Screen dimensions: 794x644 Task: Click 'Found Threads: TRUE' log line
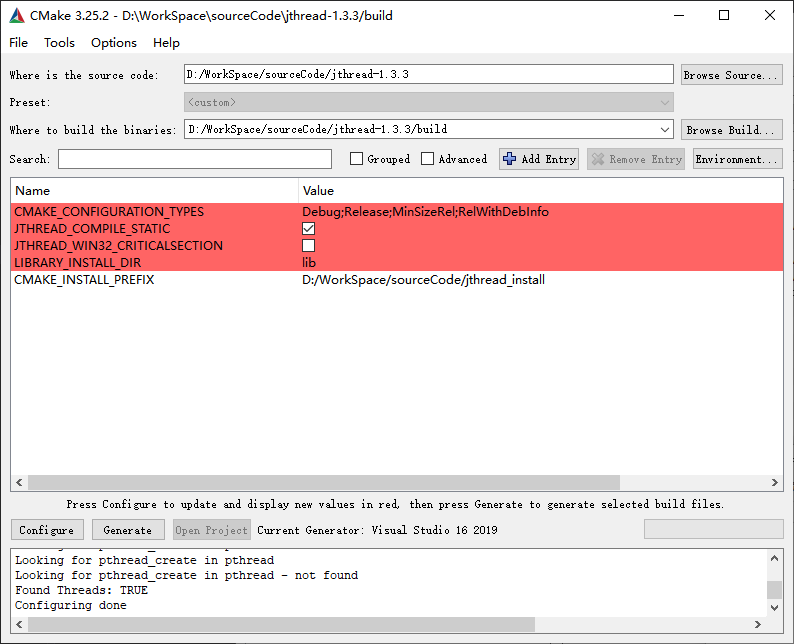click(82, 590)
